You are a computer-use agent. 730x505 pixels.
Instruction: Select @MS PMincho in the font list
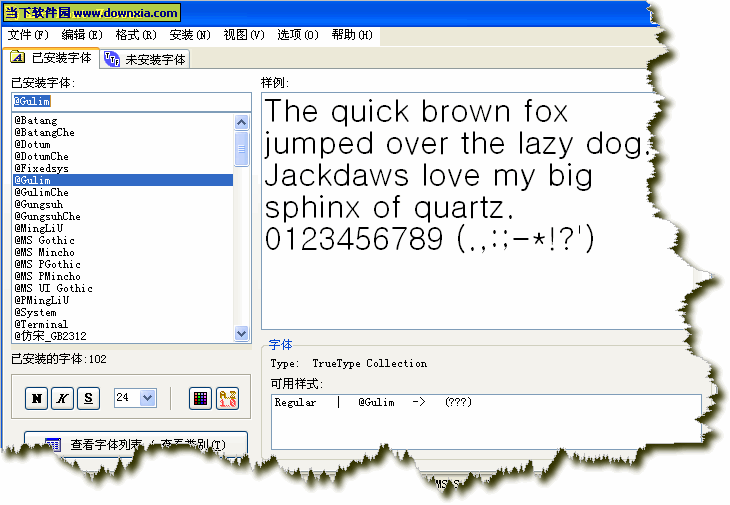click(123, 276)
